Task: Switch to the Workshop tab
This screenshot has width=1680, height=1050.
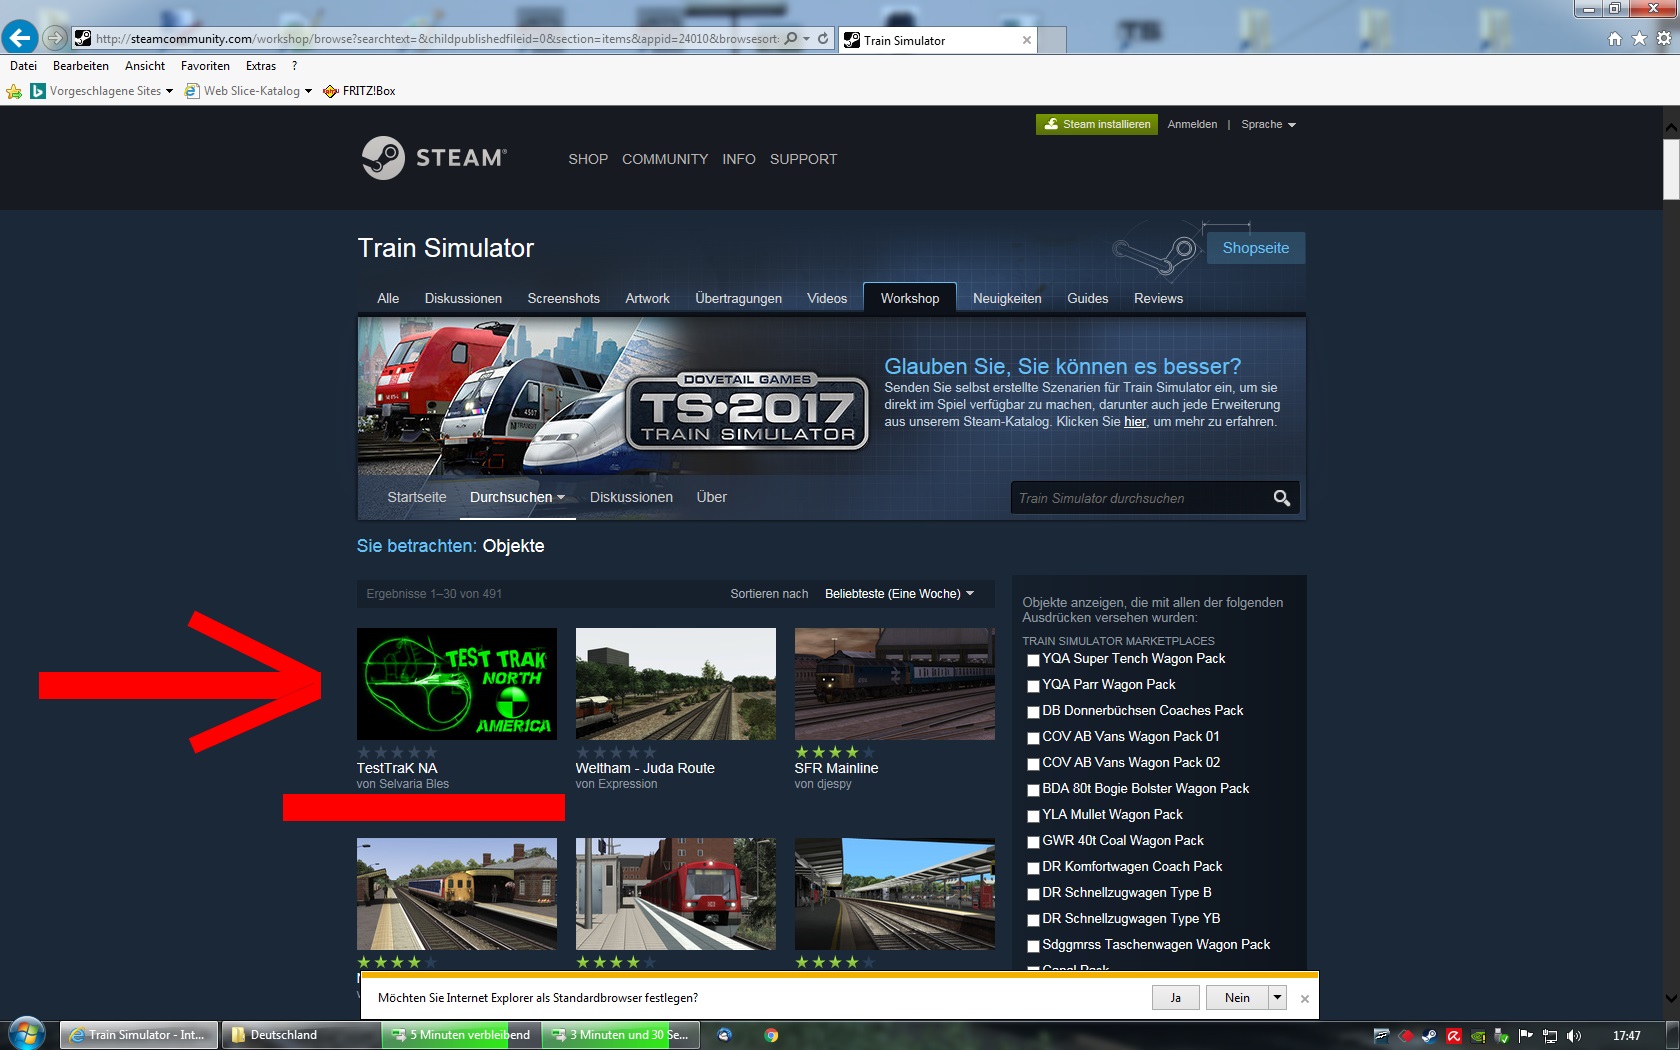Action: (910, 298)
